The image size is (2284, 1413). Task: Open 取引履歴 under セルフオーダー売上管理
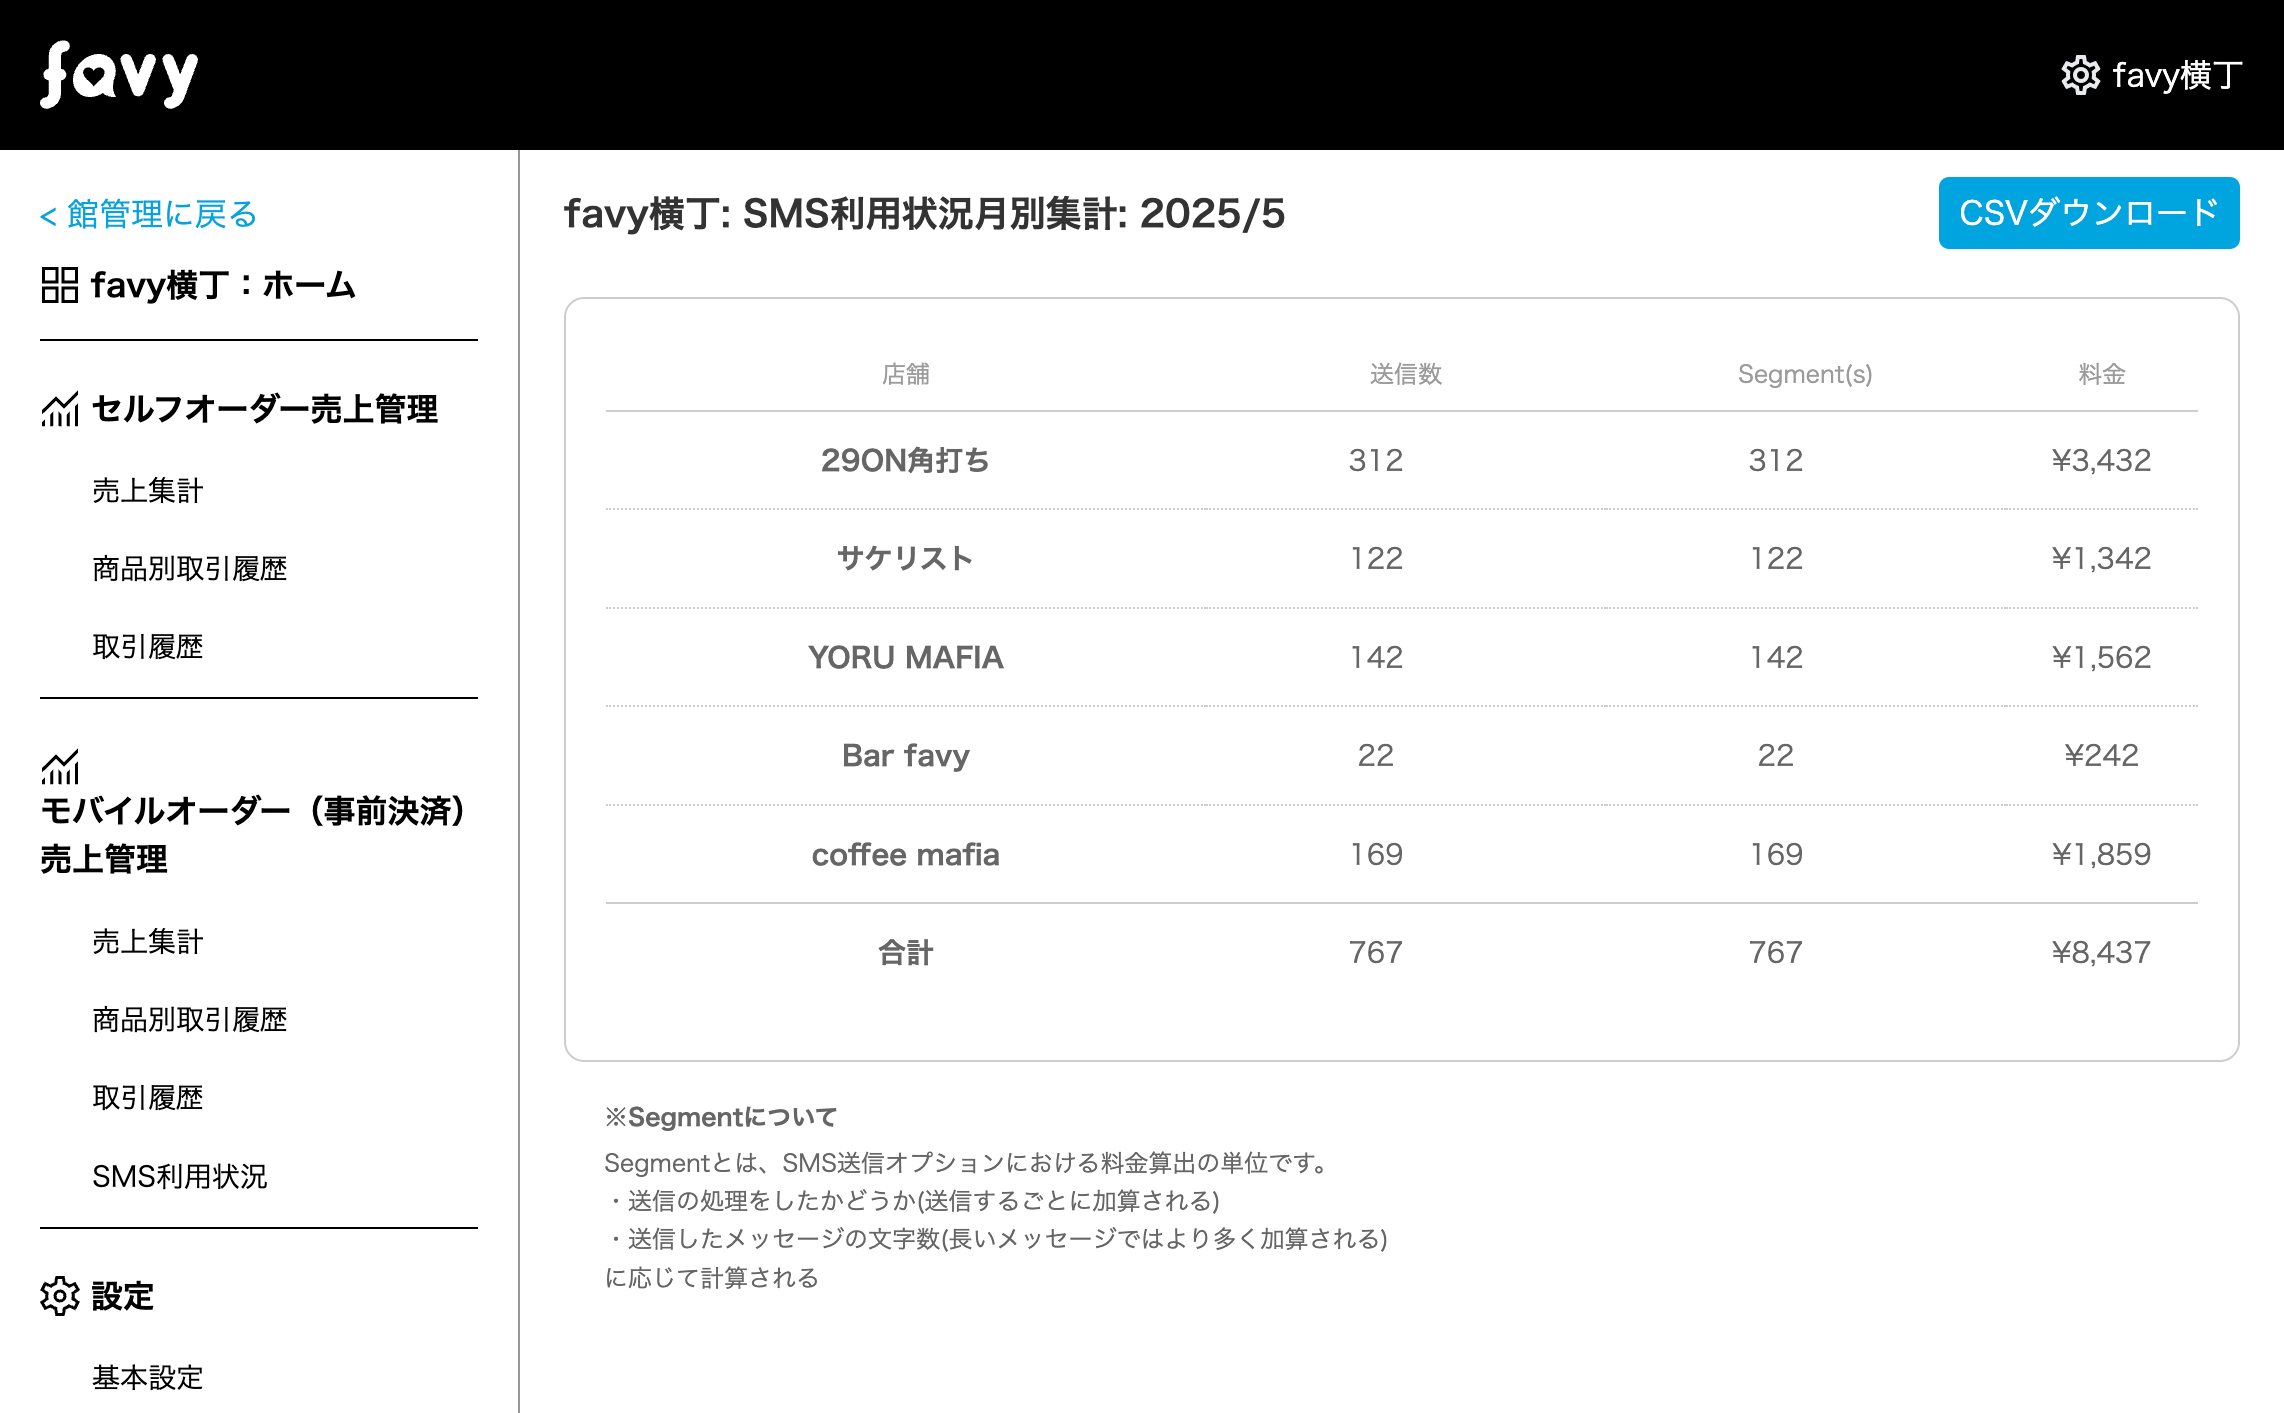pos(148,647)
